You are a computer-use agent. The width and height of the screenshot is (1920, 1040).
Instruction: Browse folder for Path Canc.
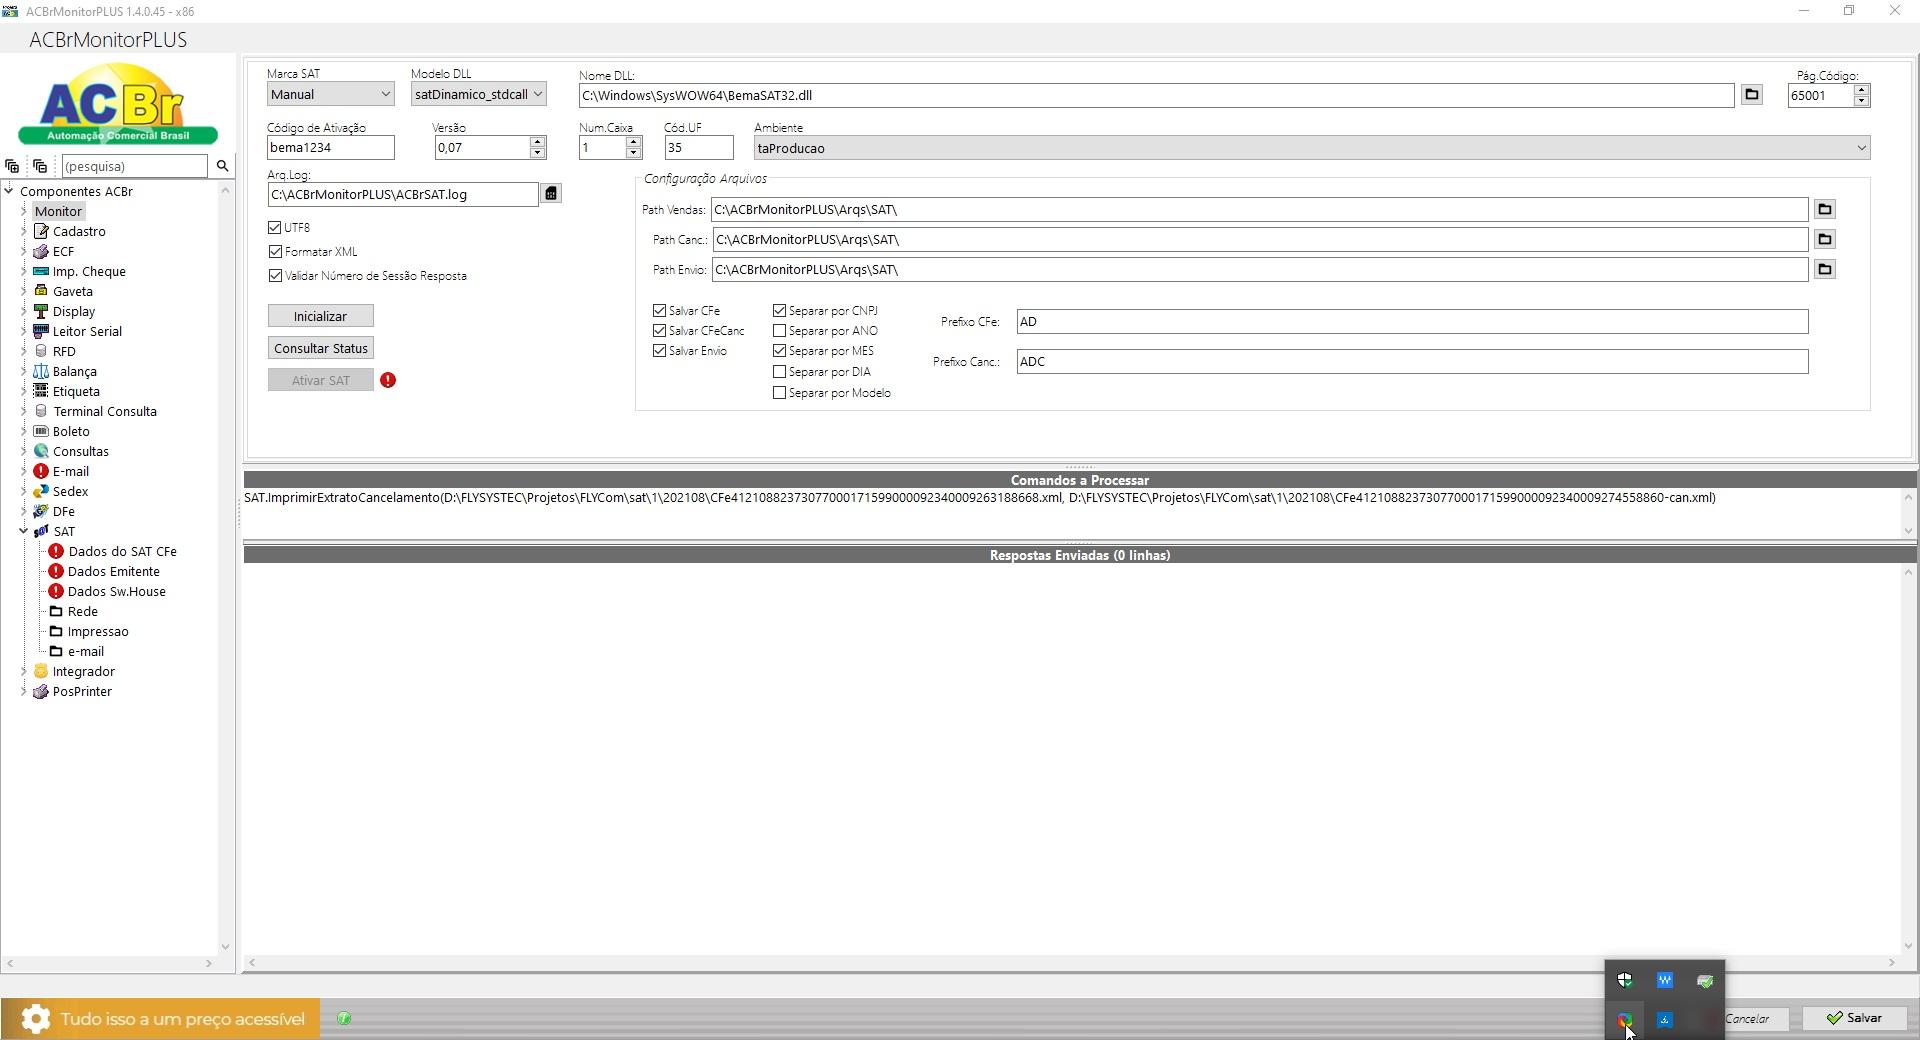(1824, 239)
